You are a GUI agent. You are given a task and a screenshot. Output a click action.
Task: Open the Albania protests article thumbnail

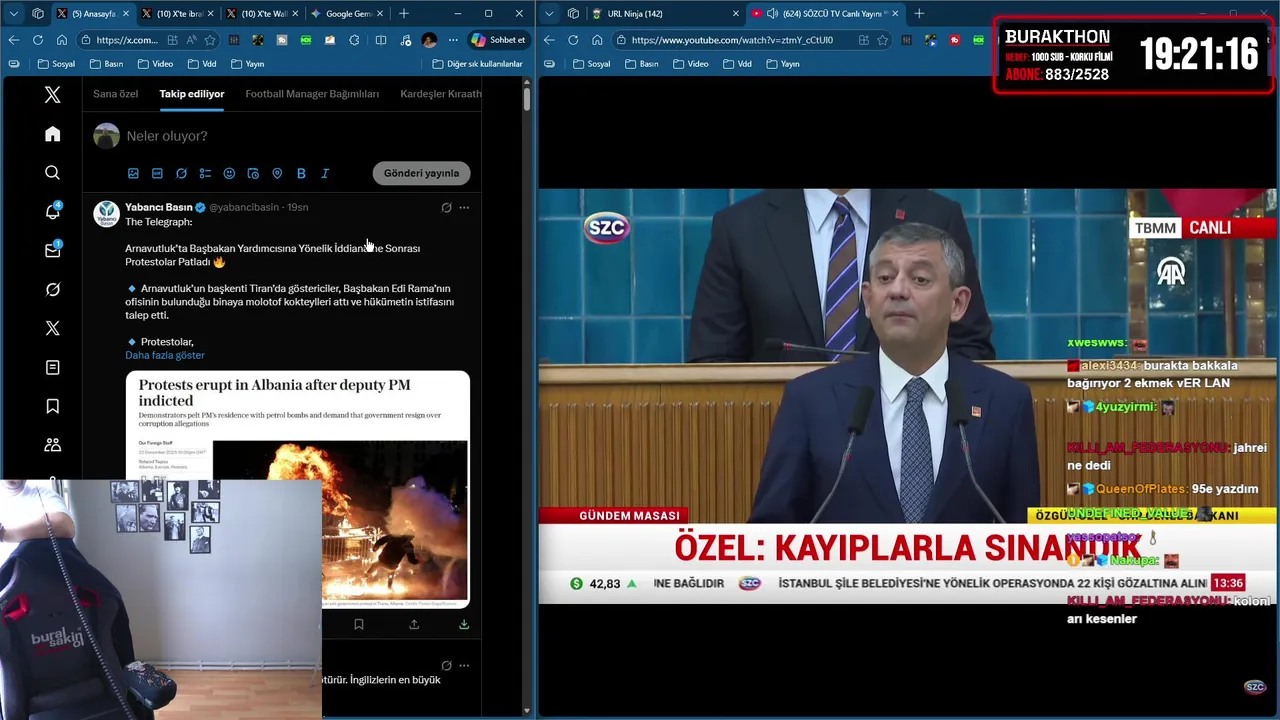(298, 489)
